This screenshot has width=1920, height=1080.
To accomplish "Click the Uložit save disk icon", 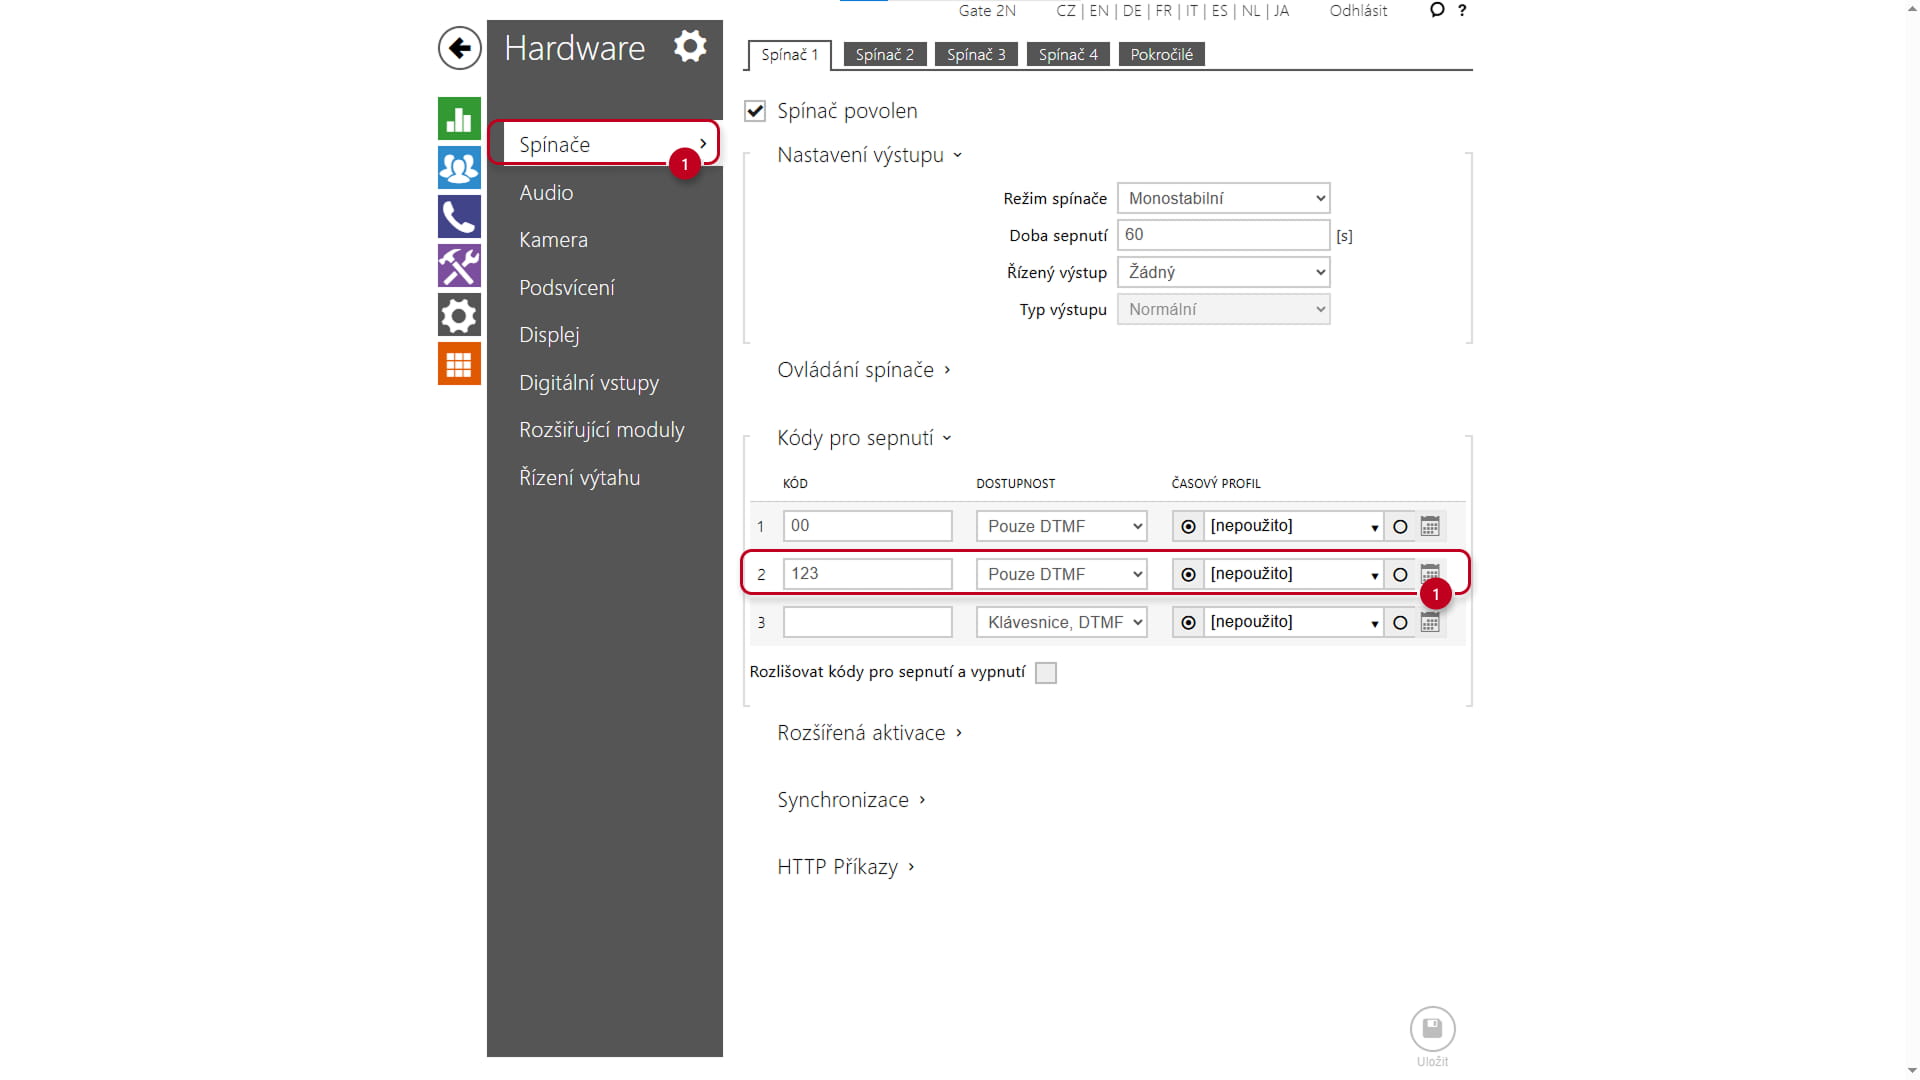I will coord(1432,1028).
